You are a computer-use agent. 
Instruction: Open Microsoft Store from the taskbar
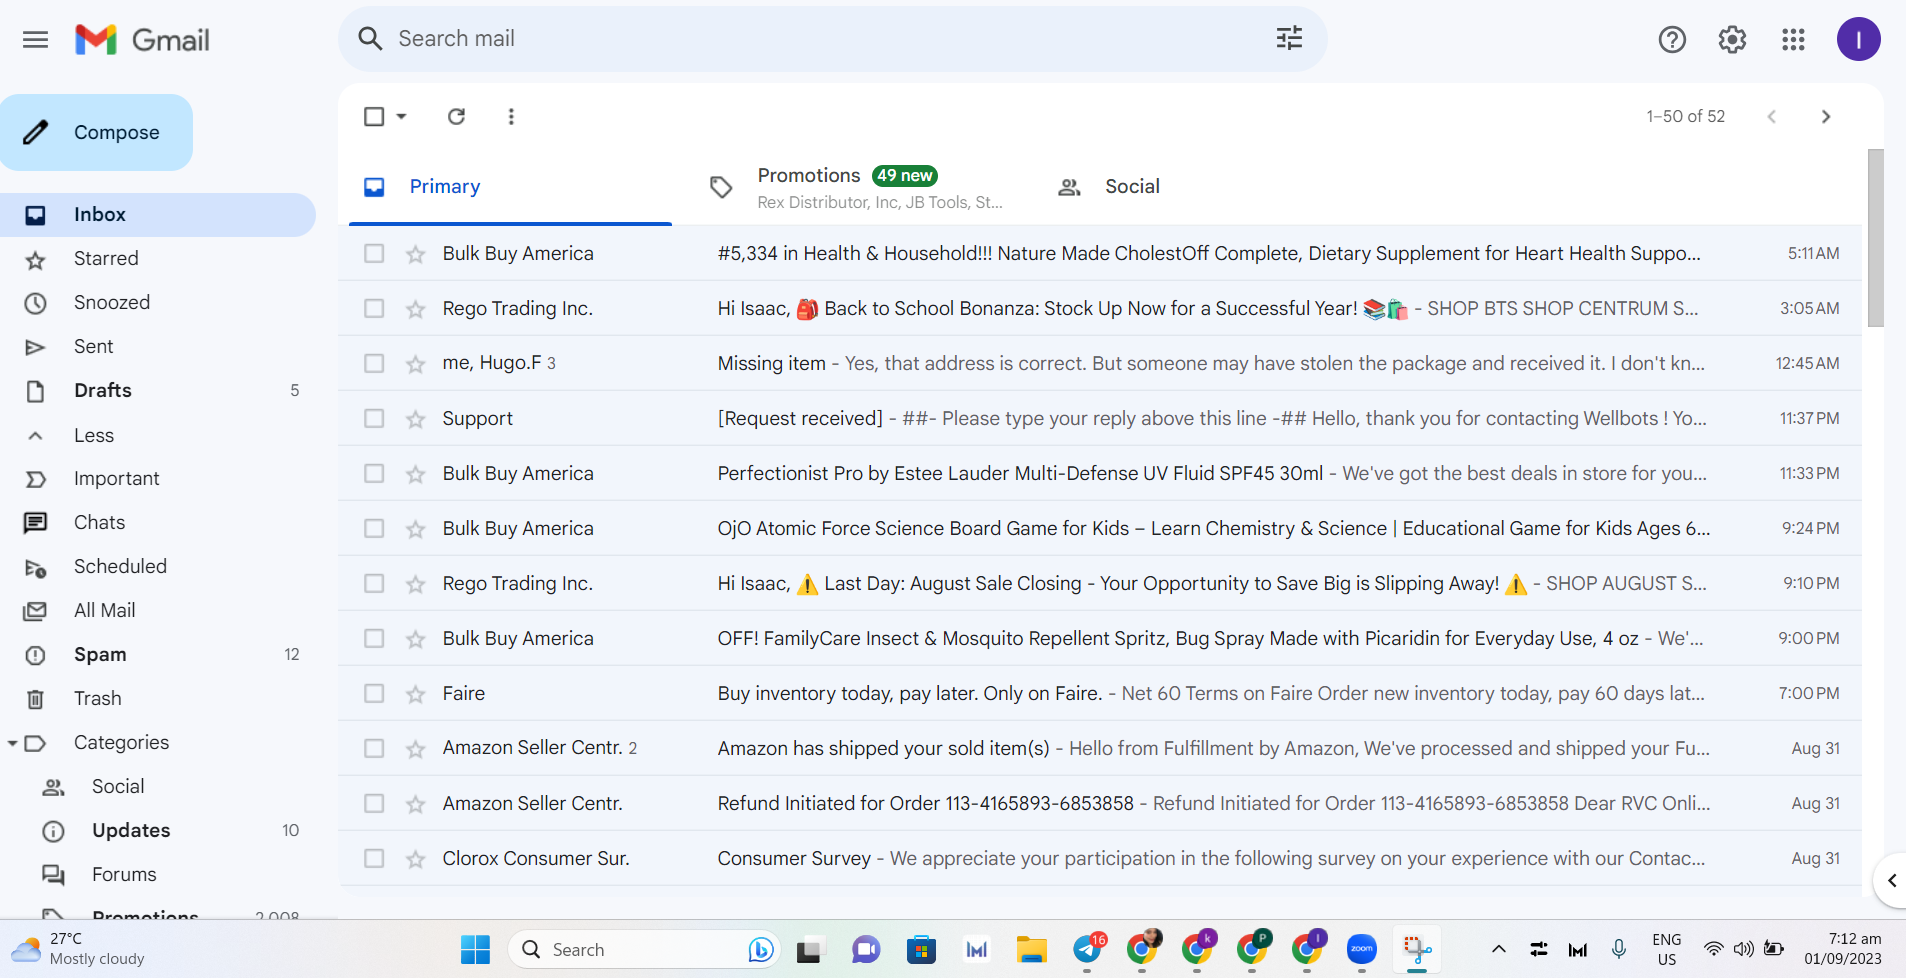pyautogui.click(x=921, y=949)
